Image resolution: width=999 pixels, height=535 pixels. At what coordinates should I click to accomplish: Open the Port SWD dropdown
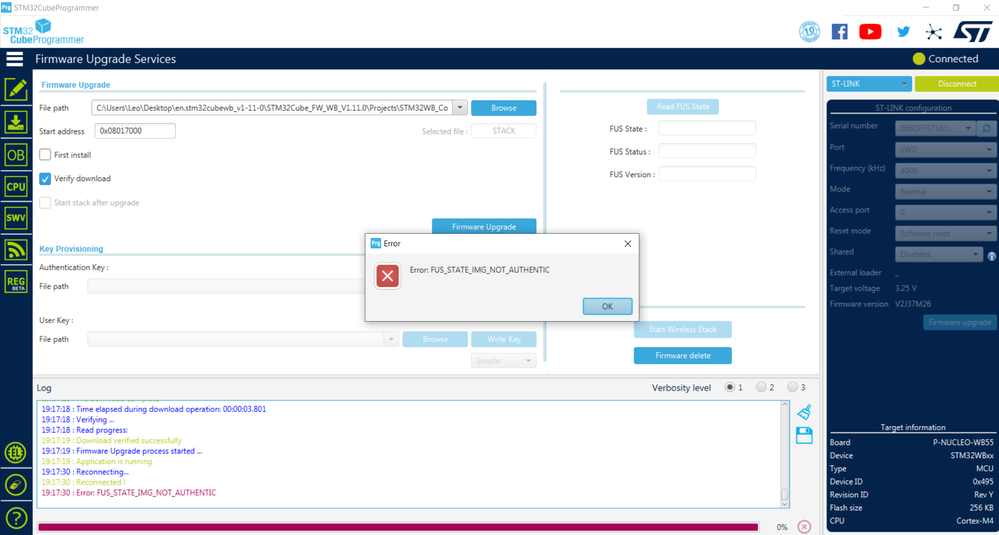click(945, 150)
